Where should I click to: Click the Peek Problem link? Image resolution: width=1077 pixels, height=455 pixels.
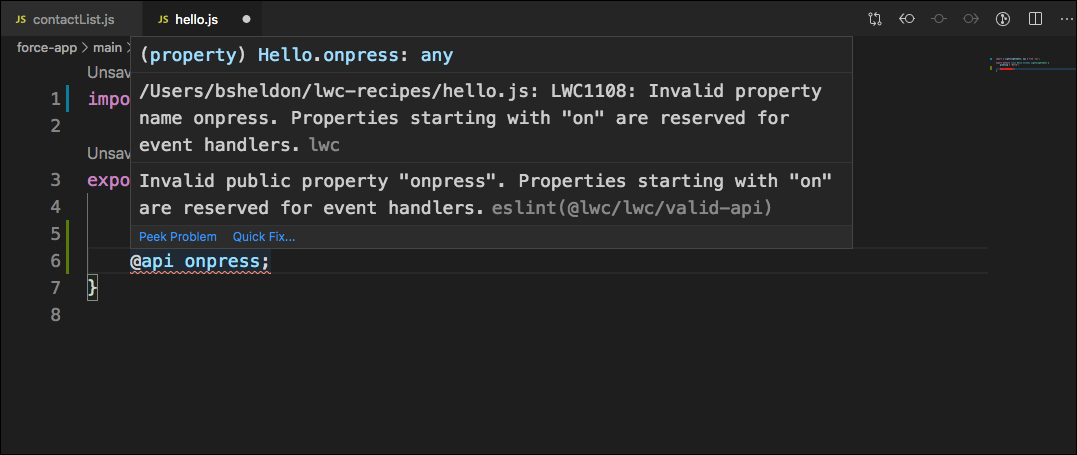click(178, 237)
